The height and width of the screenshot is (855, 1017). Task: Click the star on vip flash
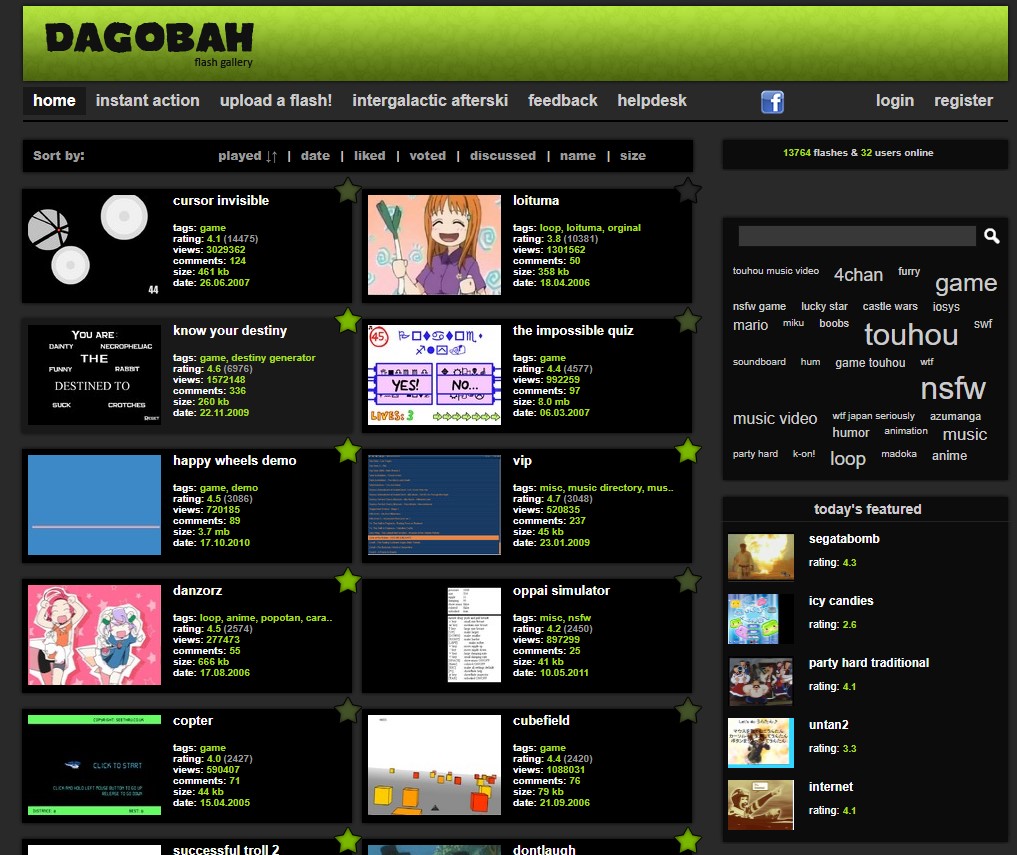[x=688, y=450]
